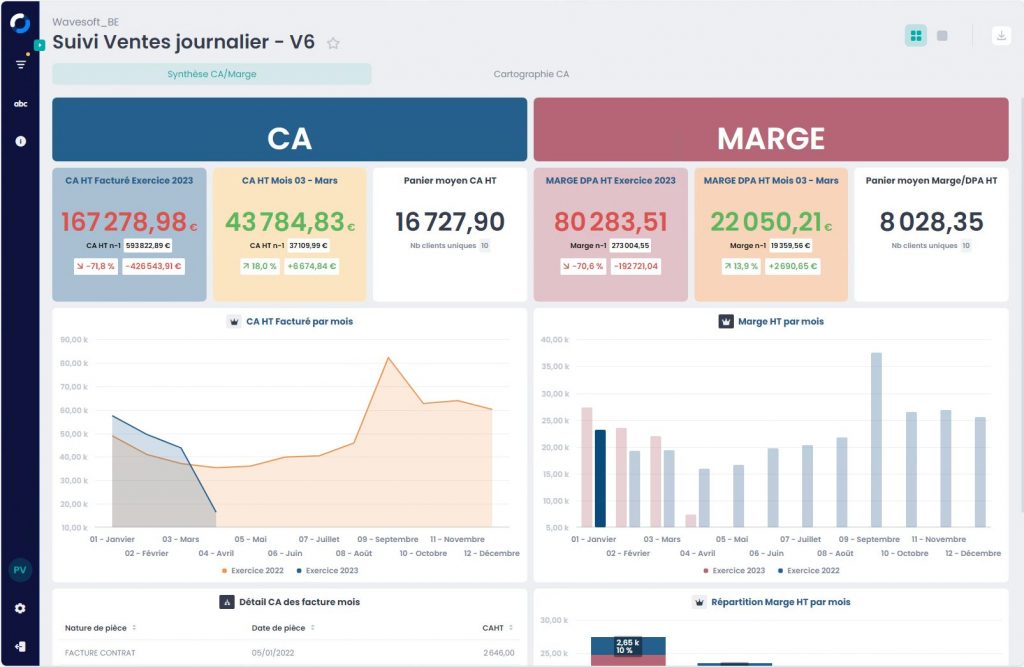This screenshot has height=667, width=1024.
Task: Download the dashboard with the export icon
Action: (x=1001, y=36)
